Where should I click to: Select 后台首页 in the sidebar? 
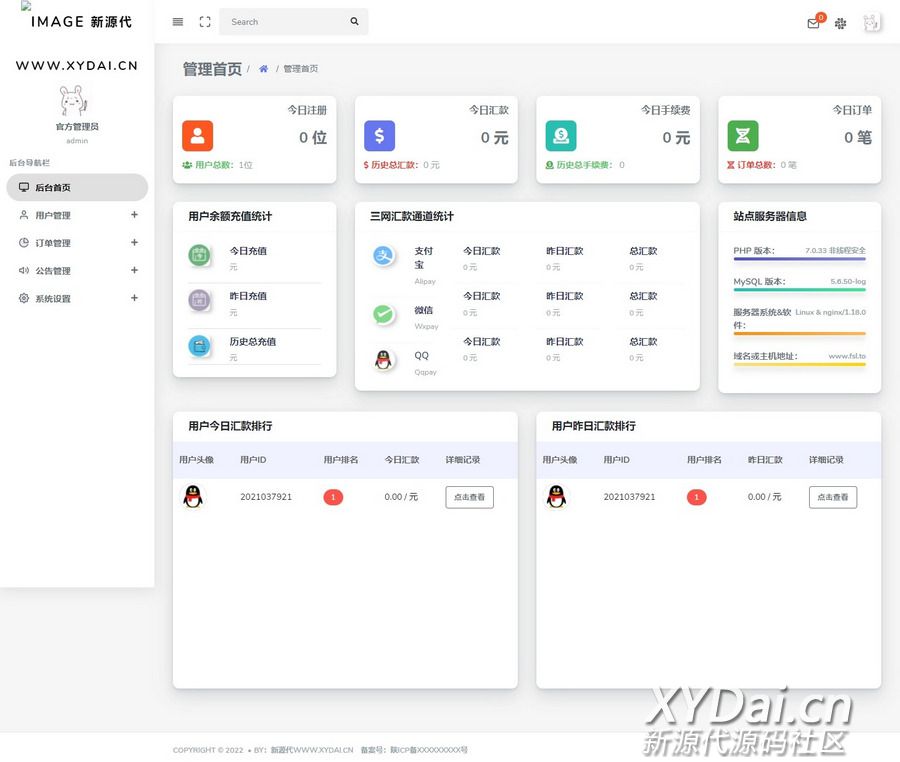[77, 188]
